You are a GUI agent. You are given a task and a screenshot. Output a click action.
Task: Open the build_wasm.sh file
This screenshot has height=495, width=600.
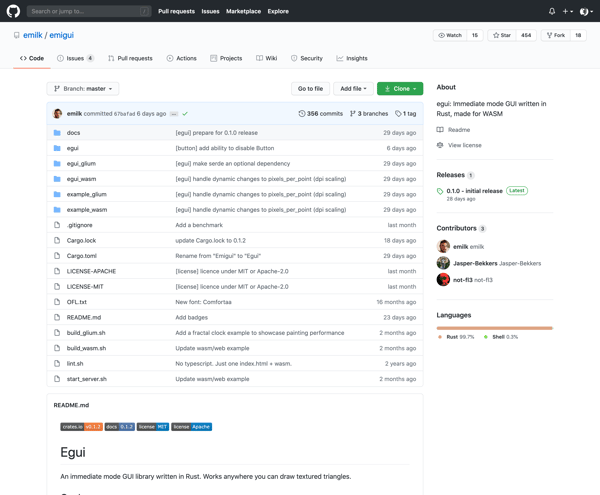[86, 348]
